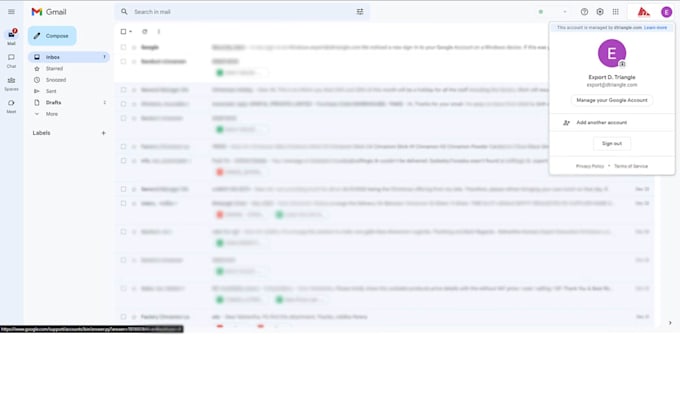Star the Google security alert email
This screenshot has width=680, height=409.
pos(134,47)
